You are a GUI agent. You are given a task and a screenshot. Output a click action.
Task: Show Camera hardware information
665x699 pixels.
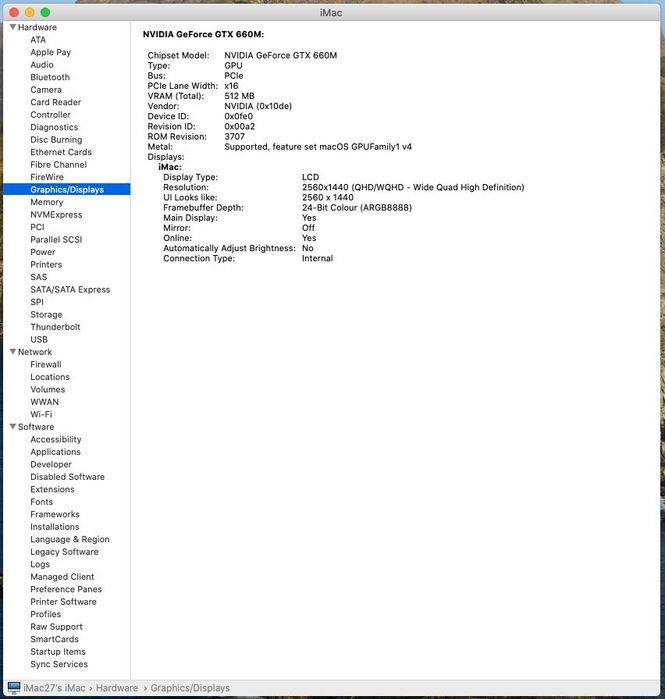coord(46,90)
